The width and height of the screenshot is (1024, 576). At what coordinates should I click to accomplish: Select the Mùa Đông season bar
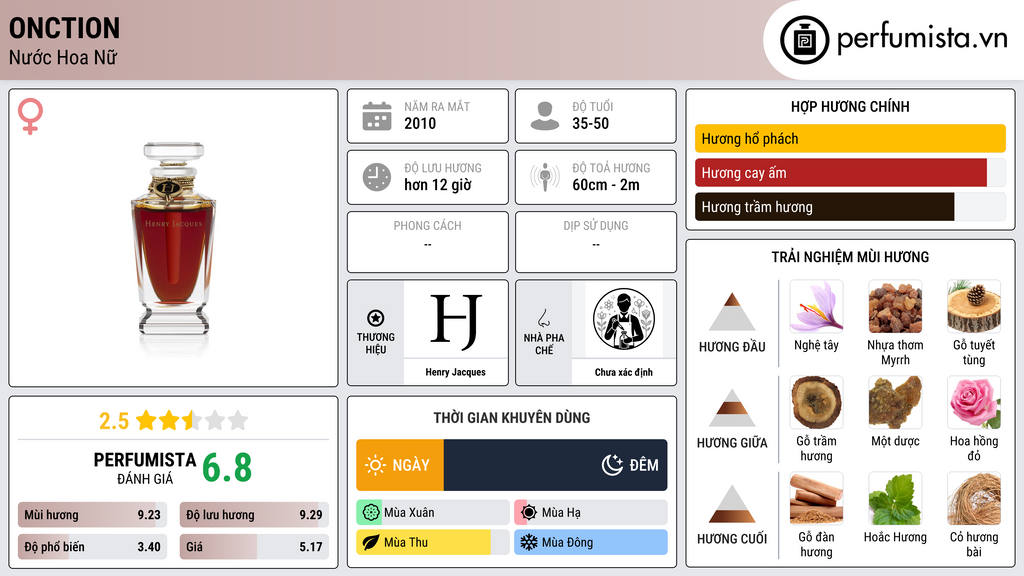(x=590, y=542)
